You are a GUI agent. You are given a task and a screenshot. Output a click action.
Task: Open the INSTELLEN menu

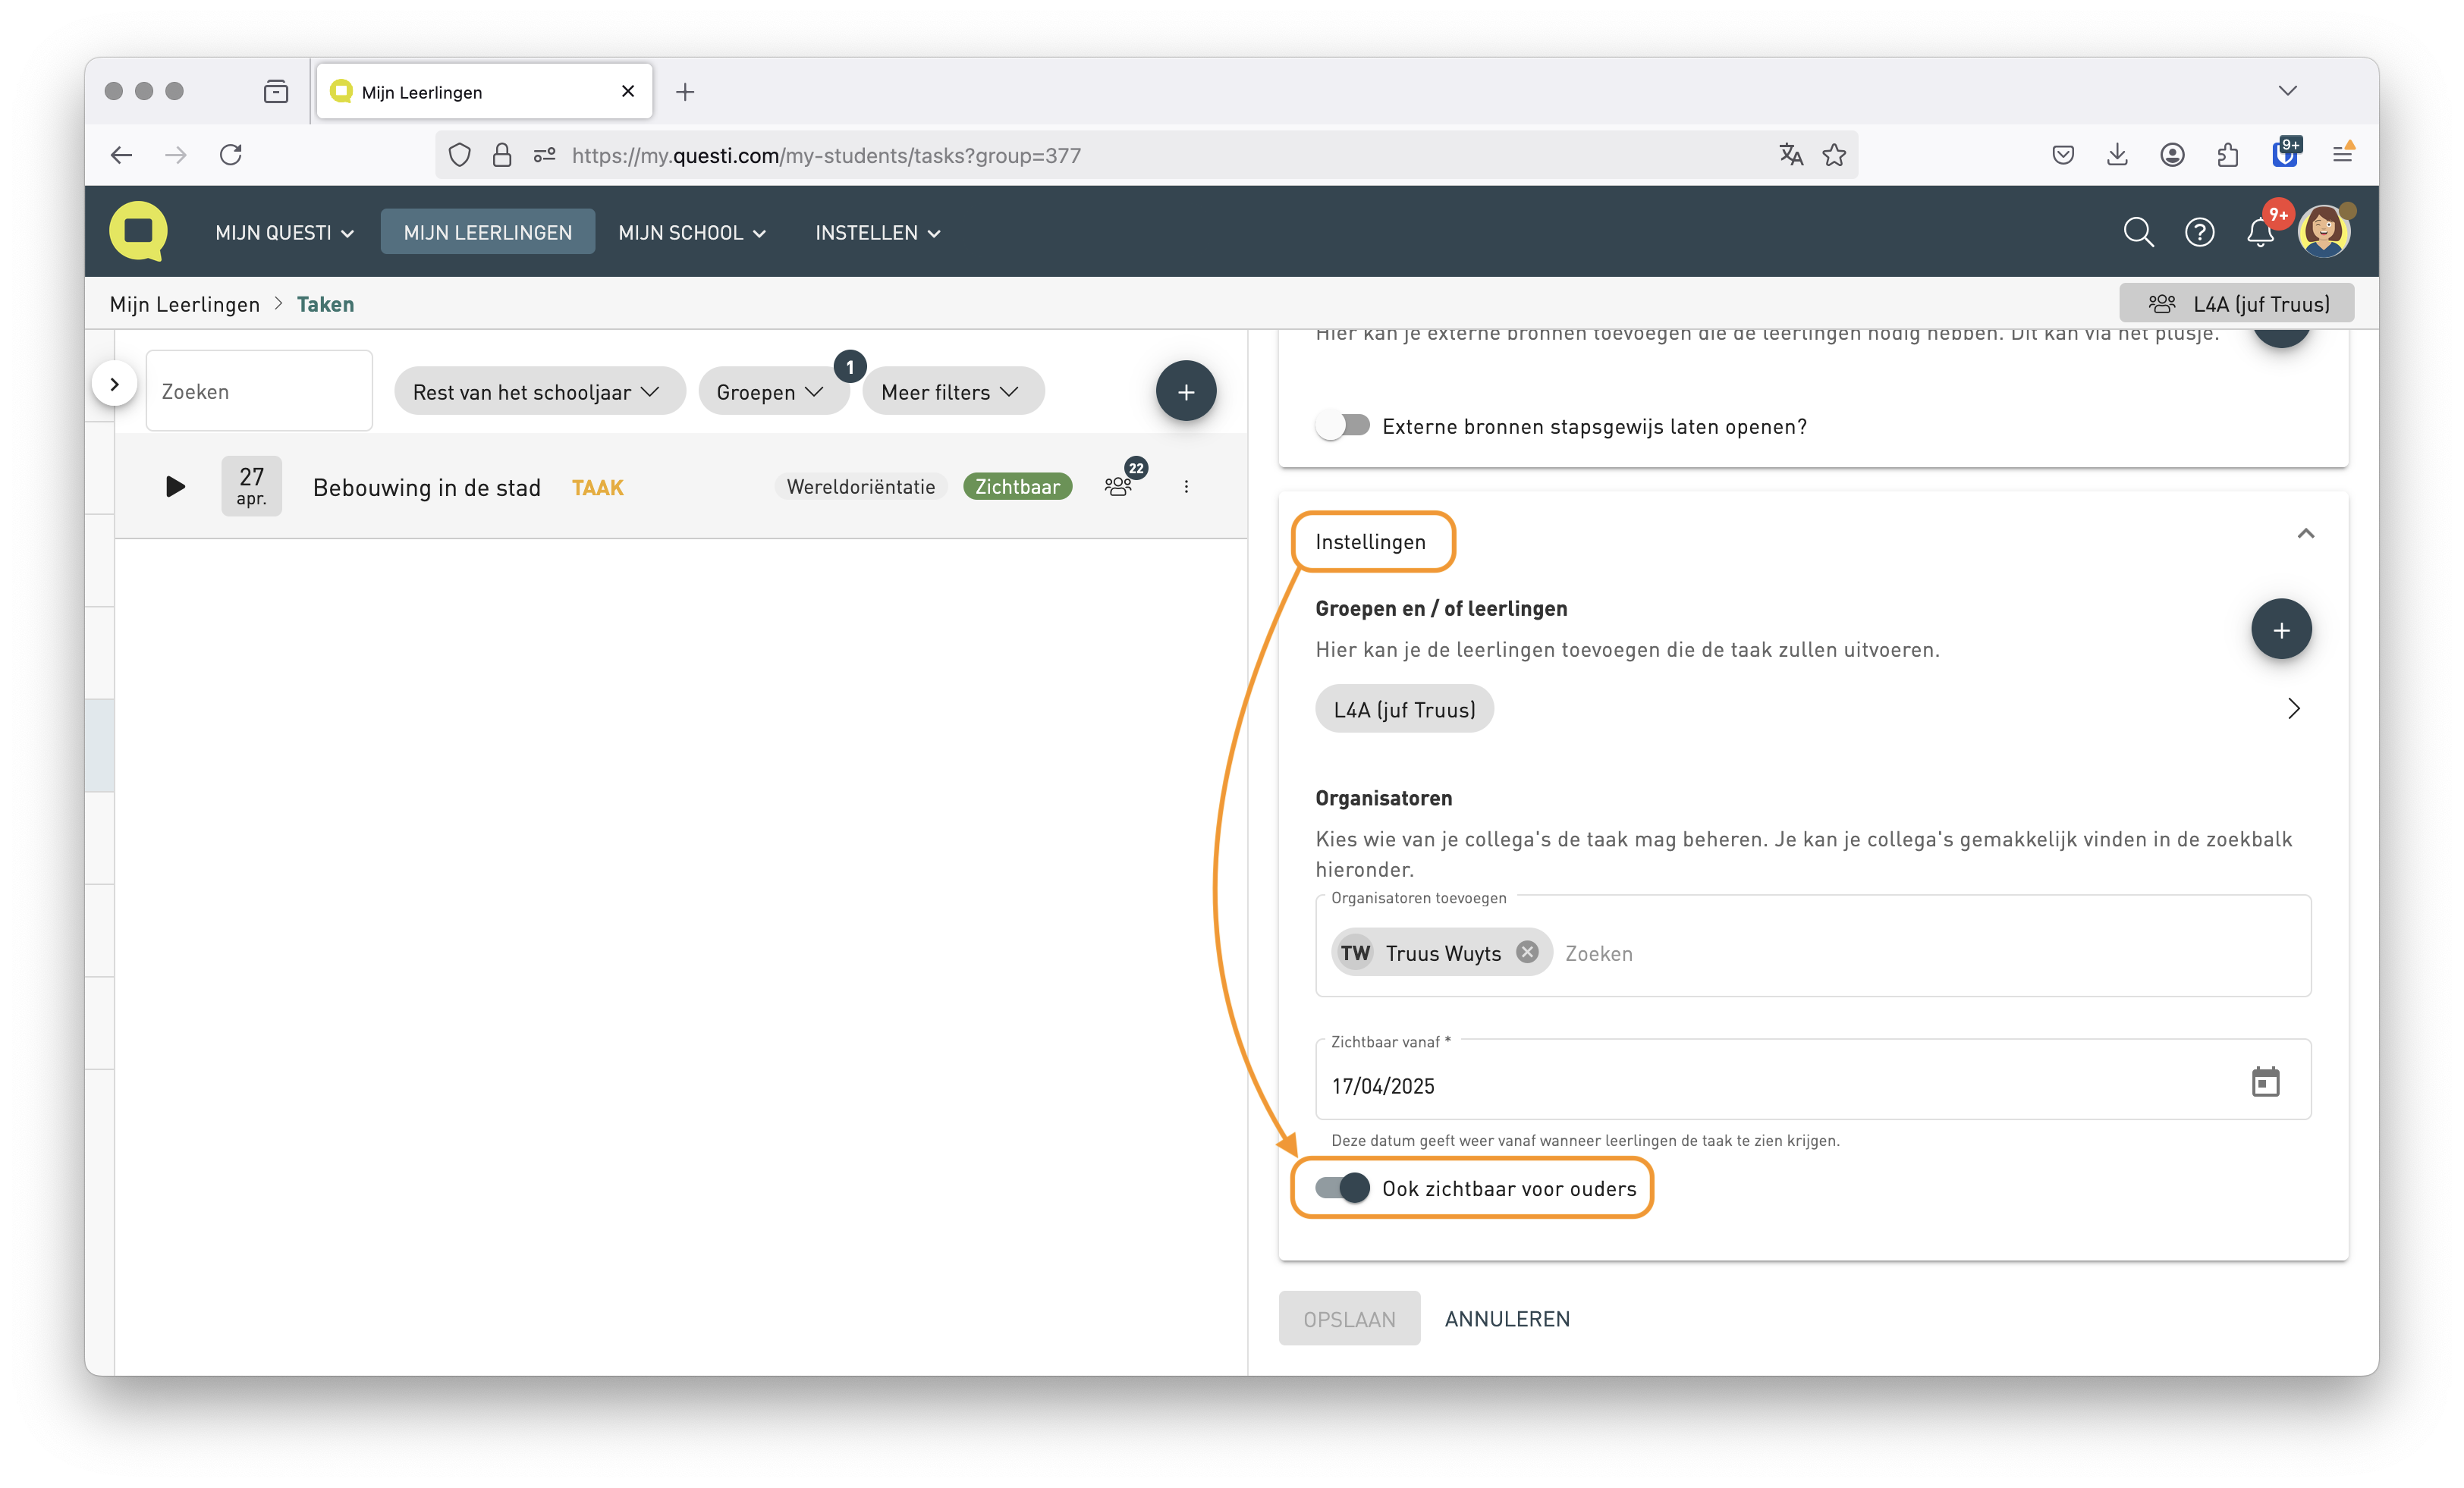pyautogui.click(x=877, y=233)
